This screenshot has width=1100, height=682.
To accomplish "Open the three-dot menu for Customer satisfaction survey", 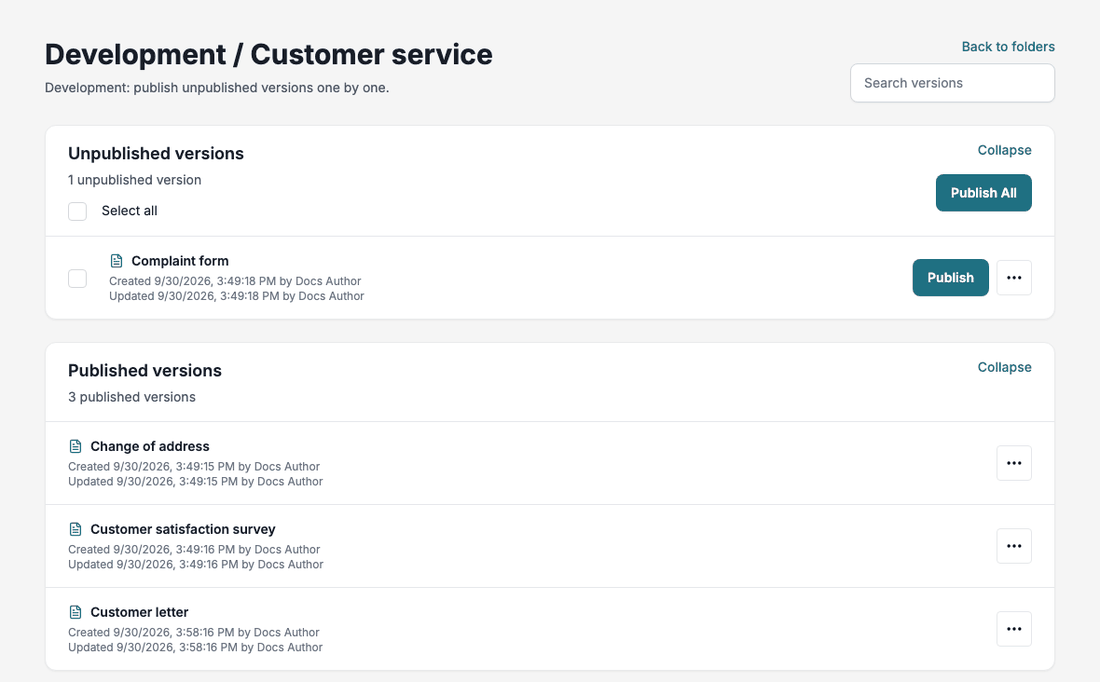I will (x=1014, y=546).
